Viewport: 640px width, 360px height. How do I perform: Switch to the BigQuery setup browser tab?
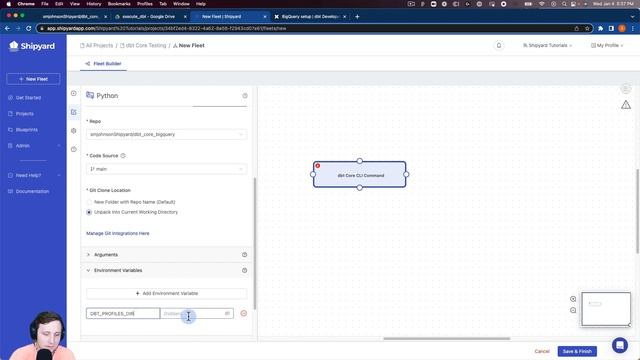310,17
